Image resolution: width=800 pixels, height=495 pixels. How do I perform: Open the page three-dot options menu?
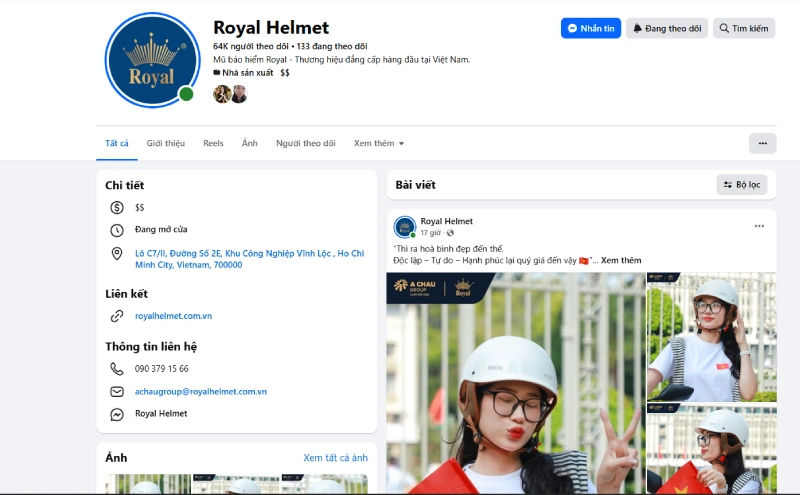763,143
